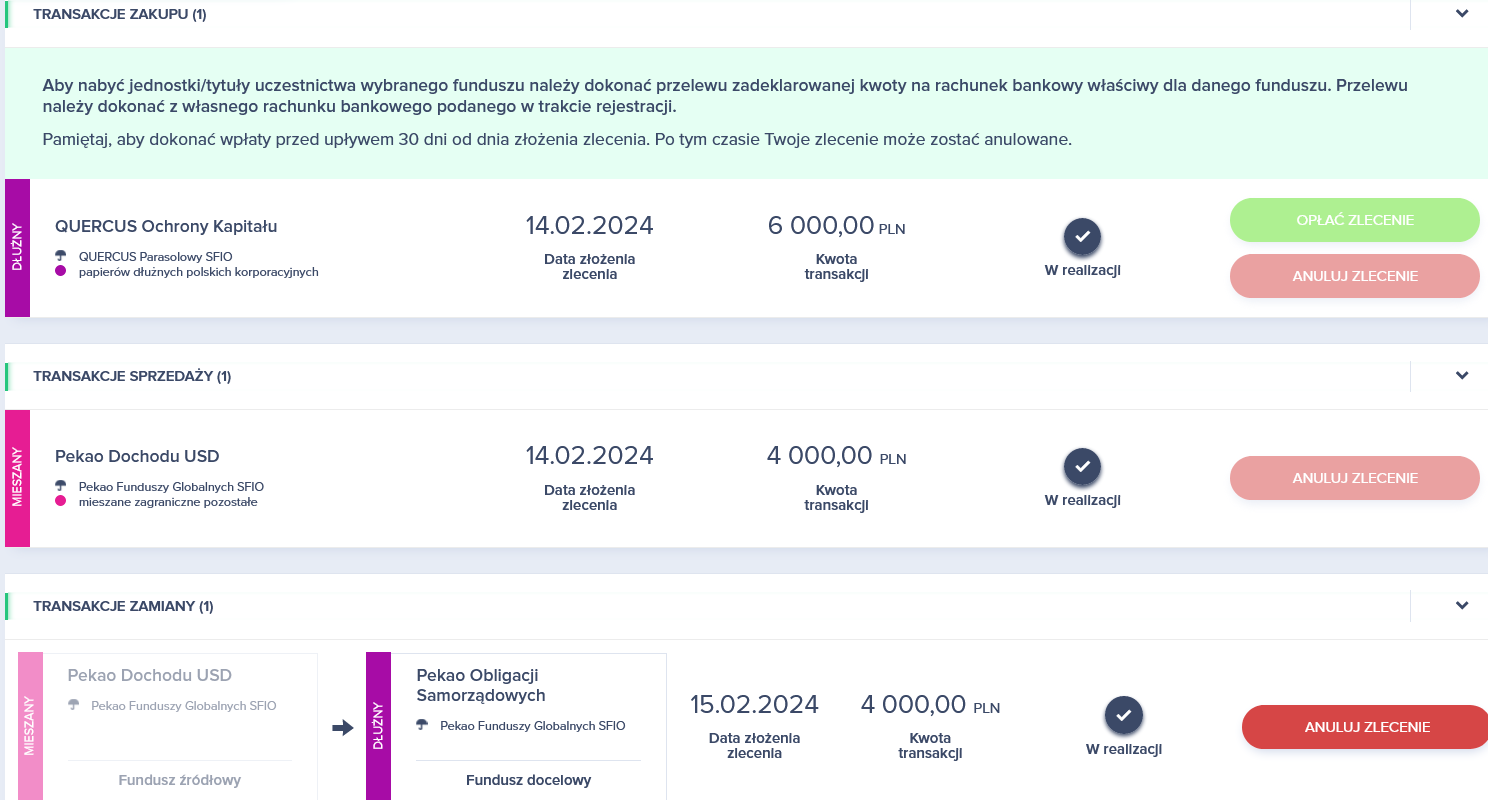Click the umbrella icon in the Pekao Obligacji Samorządowych card
Viewport: 1488px width, 800px height.
[x=423, y=725]
